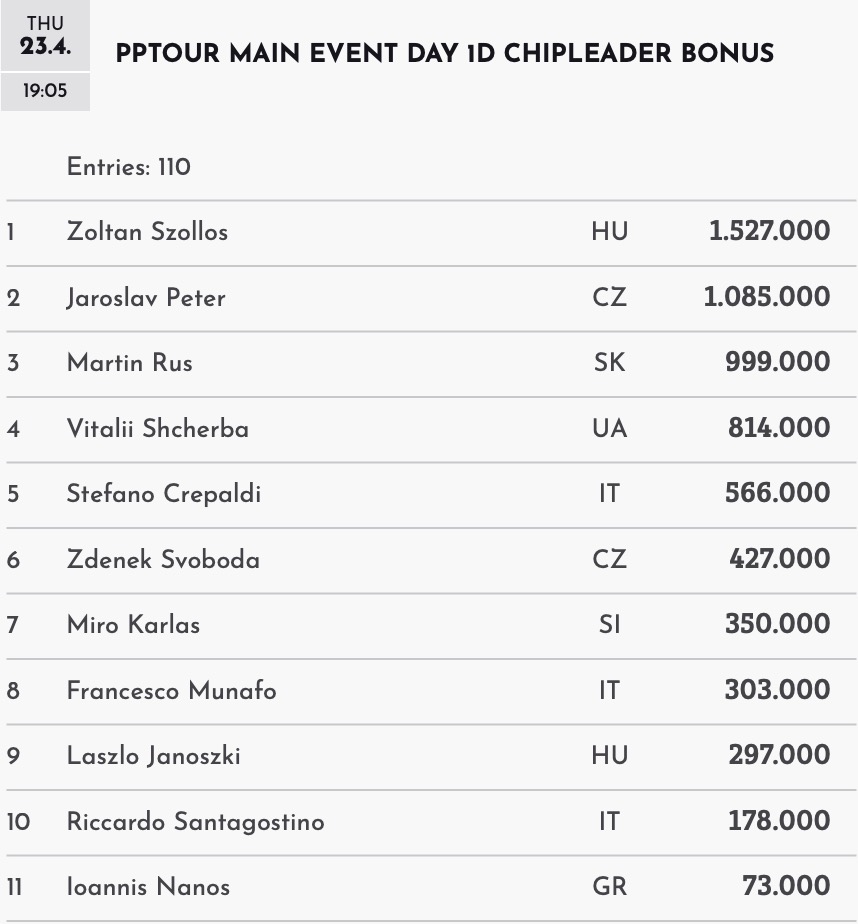
Task: Click the 1.527.000 chip count
Action: pyautogui.click(x=769, y=232)
